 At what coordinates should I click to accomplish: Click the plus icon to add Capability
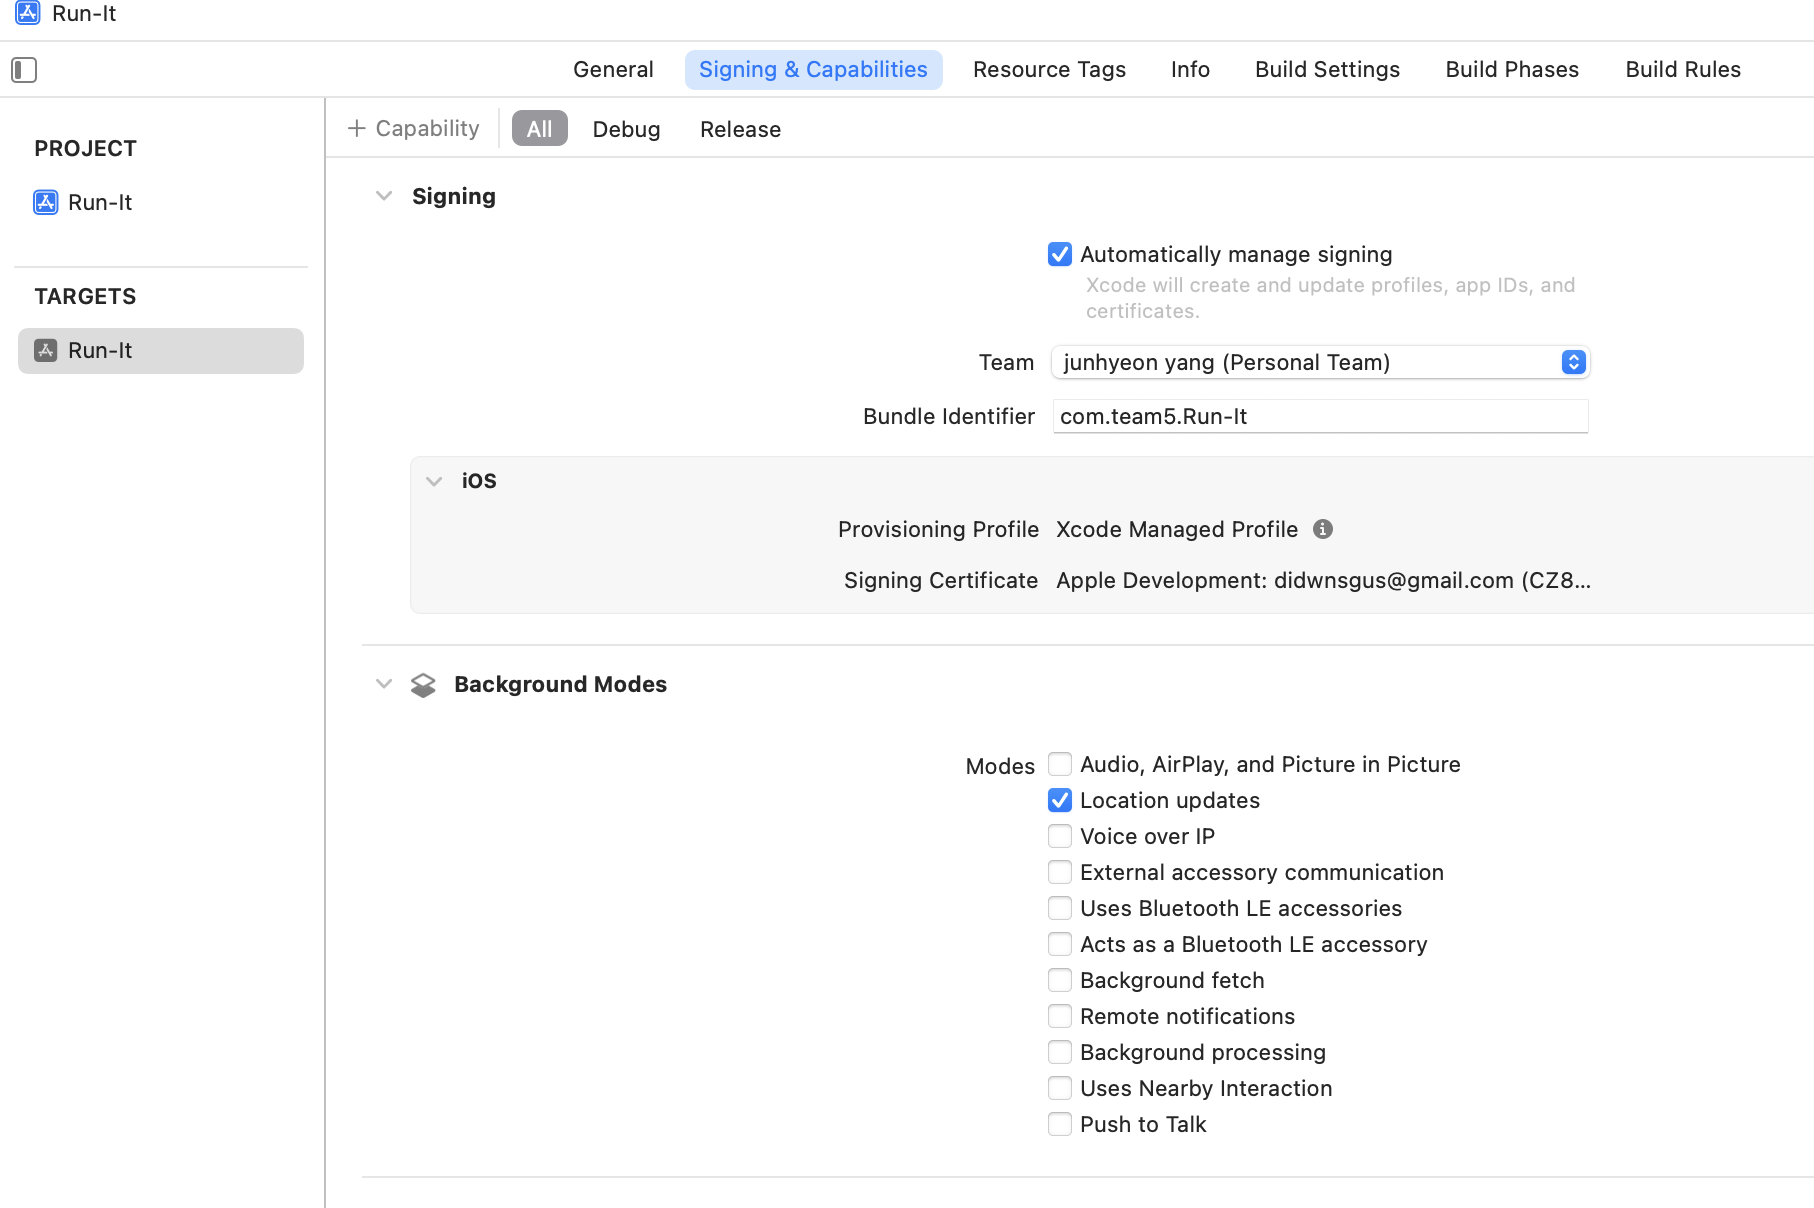pyautogui.click(x=356, y=128)
